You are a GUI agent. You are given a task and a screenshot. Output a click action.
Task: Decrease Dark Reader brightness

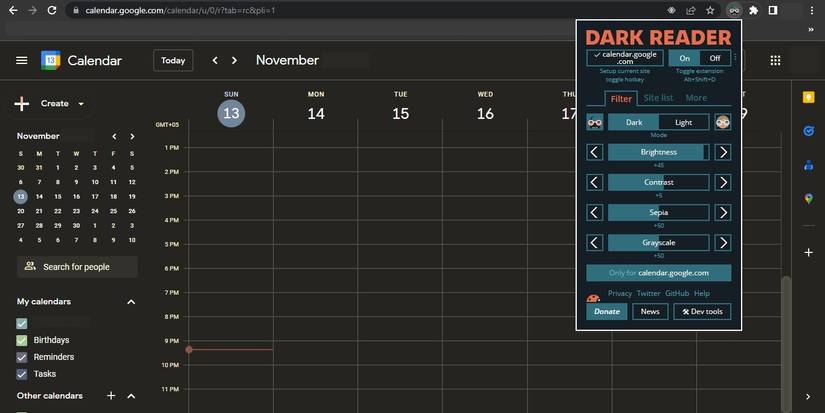tap(595, 152)
